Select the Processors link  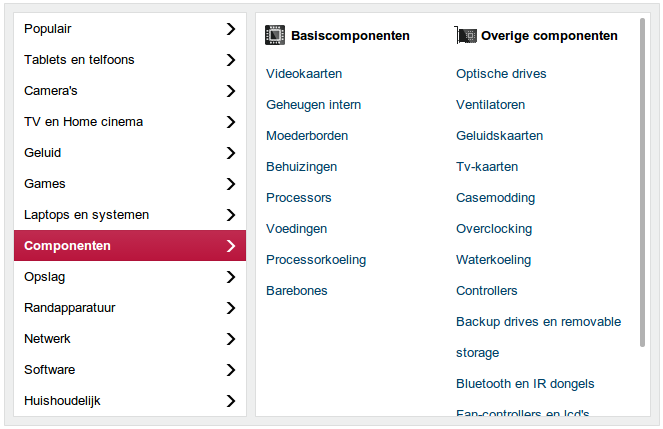pyautogui.click(x=299, y=198)
